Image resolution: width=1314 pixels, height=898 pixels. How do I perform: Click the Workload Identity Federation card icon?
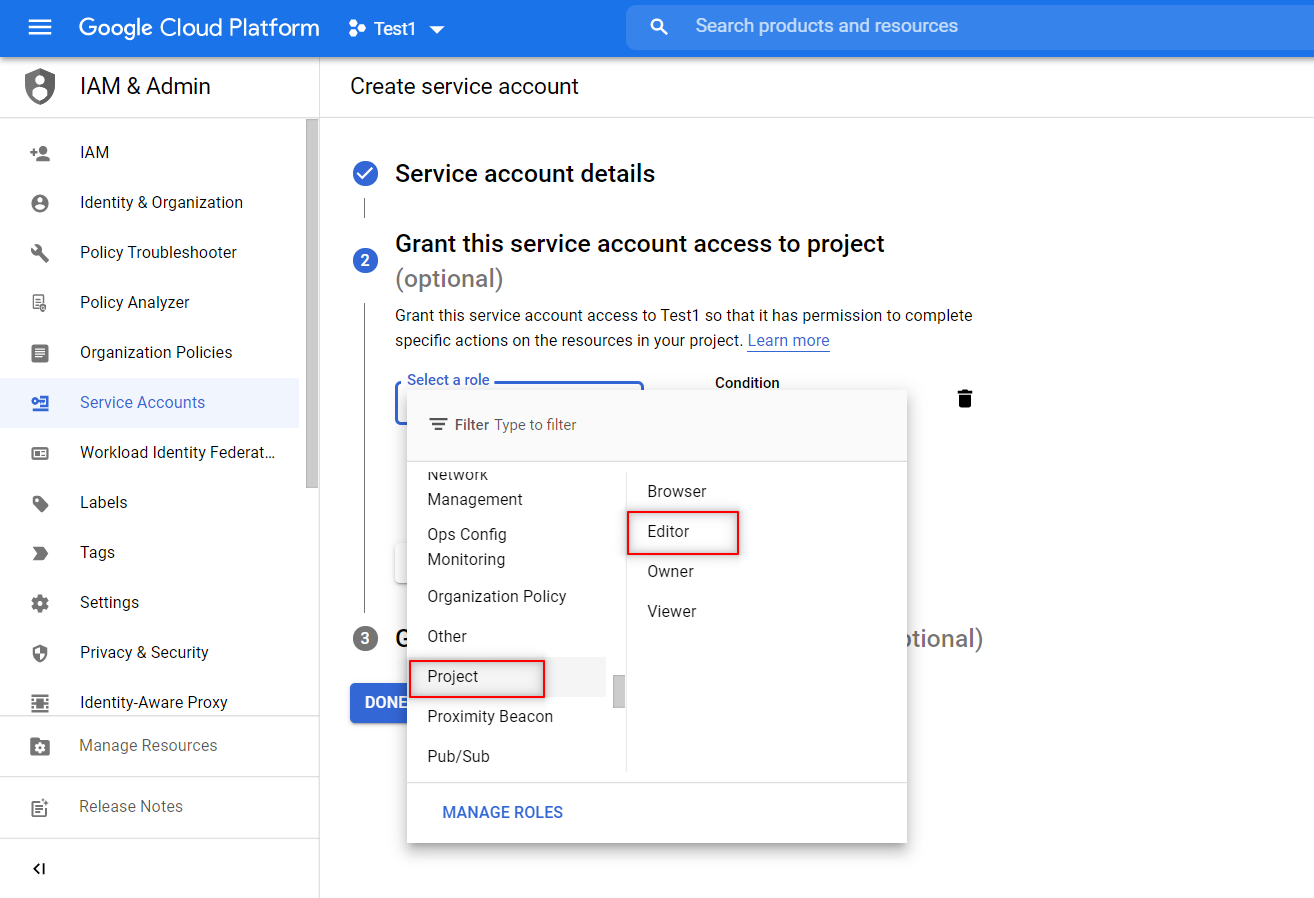click(40, 453)
